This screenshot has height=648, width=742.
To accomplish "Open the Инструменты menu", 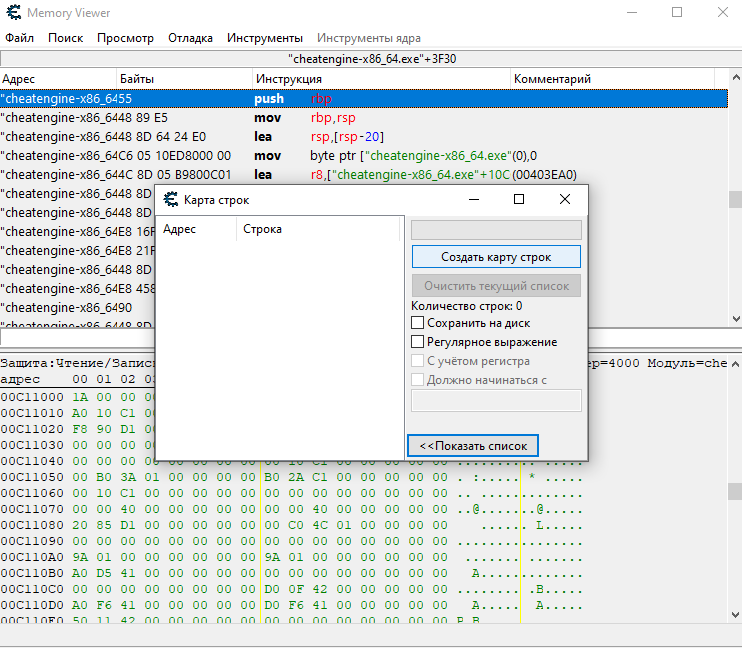I will click(264, 38).
